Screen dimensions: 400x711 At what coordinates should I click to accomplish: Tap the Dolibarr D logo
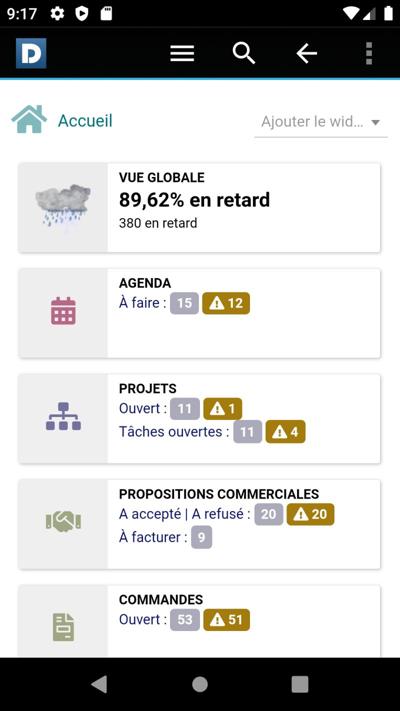coord(31,54)
